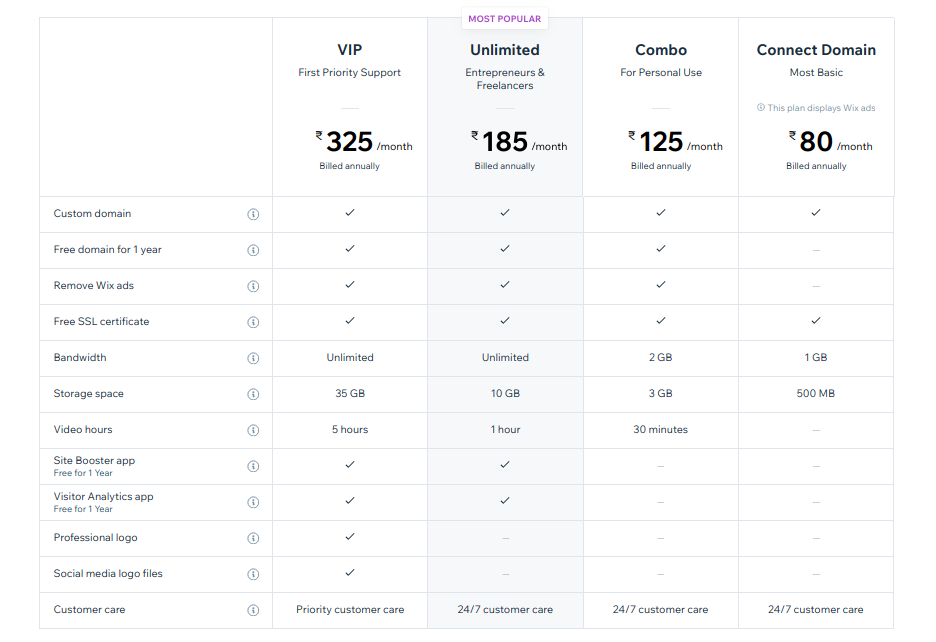This screenshot has height=642, width=936.
Task: Click the MOST POPULAR badge
Action: 504,18
